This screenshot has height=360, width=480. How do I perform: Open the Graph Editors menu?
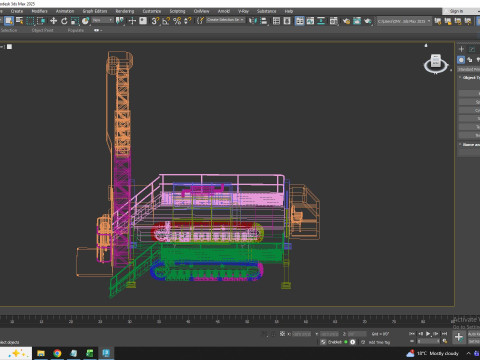tap(95, 11)
